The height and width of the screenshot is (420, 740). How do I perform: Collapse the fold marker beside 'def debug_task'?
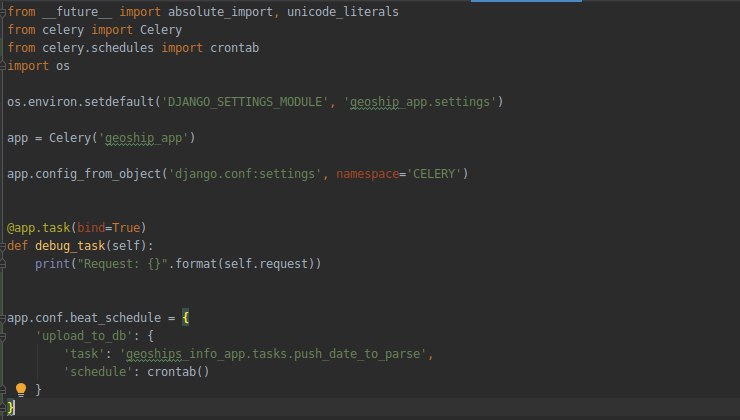[2, 246]
